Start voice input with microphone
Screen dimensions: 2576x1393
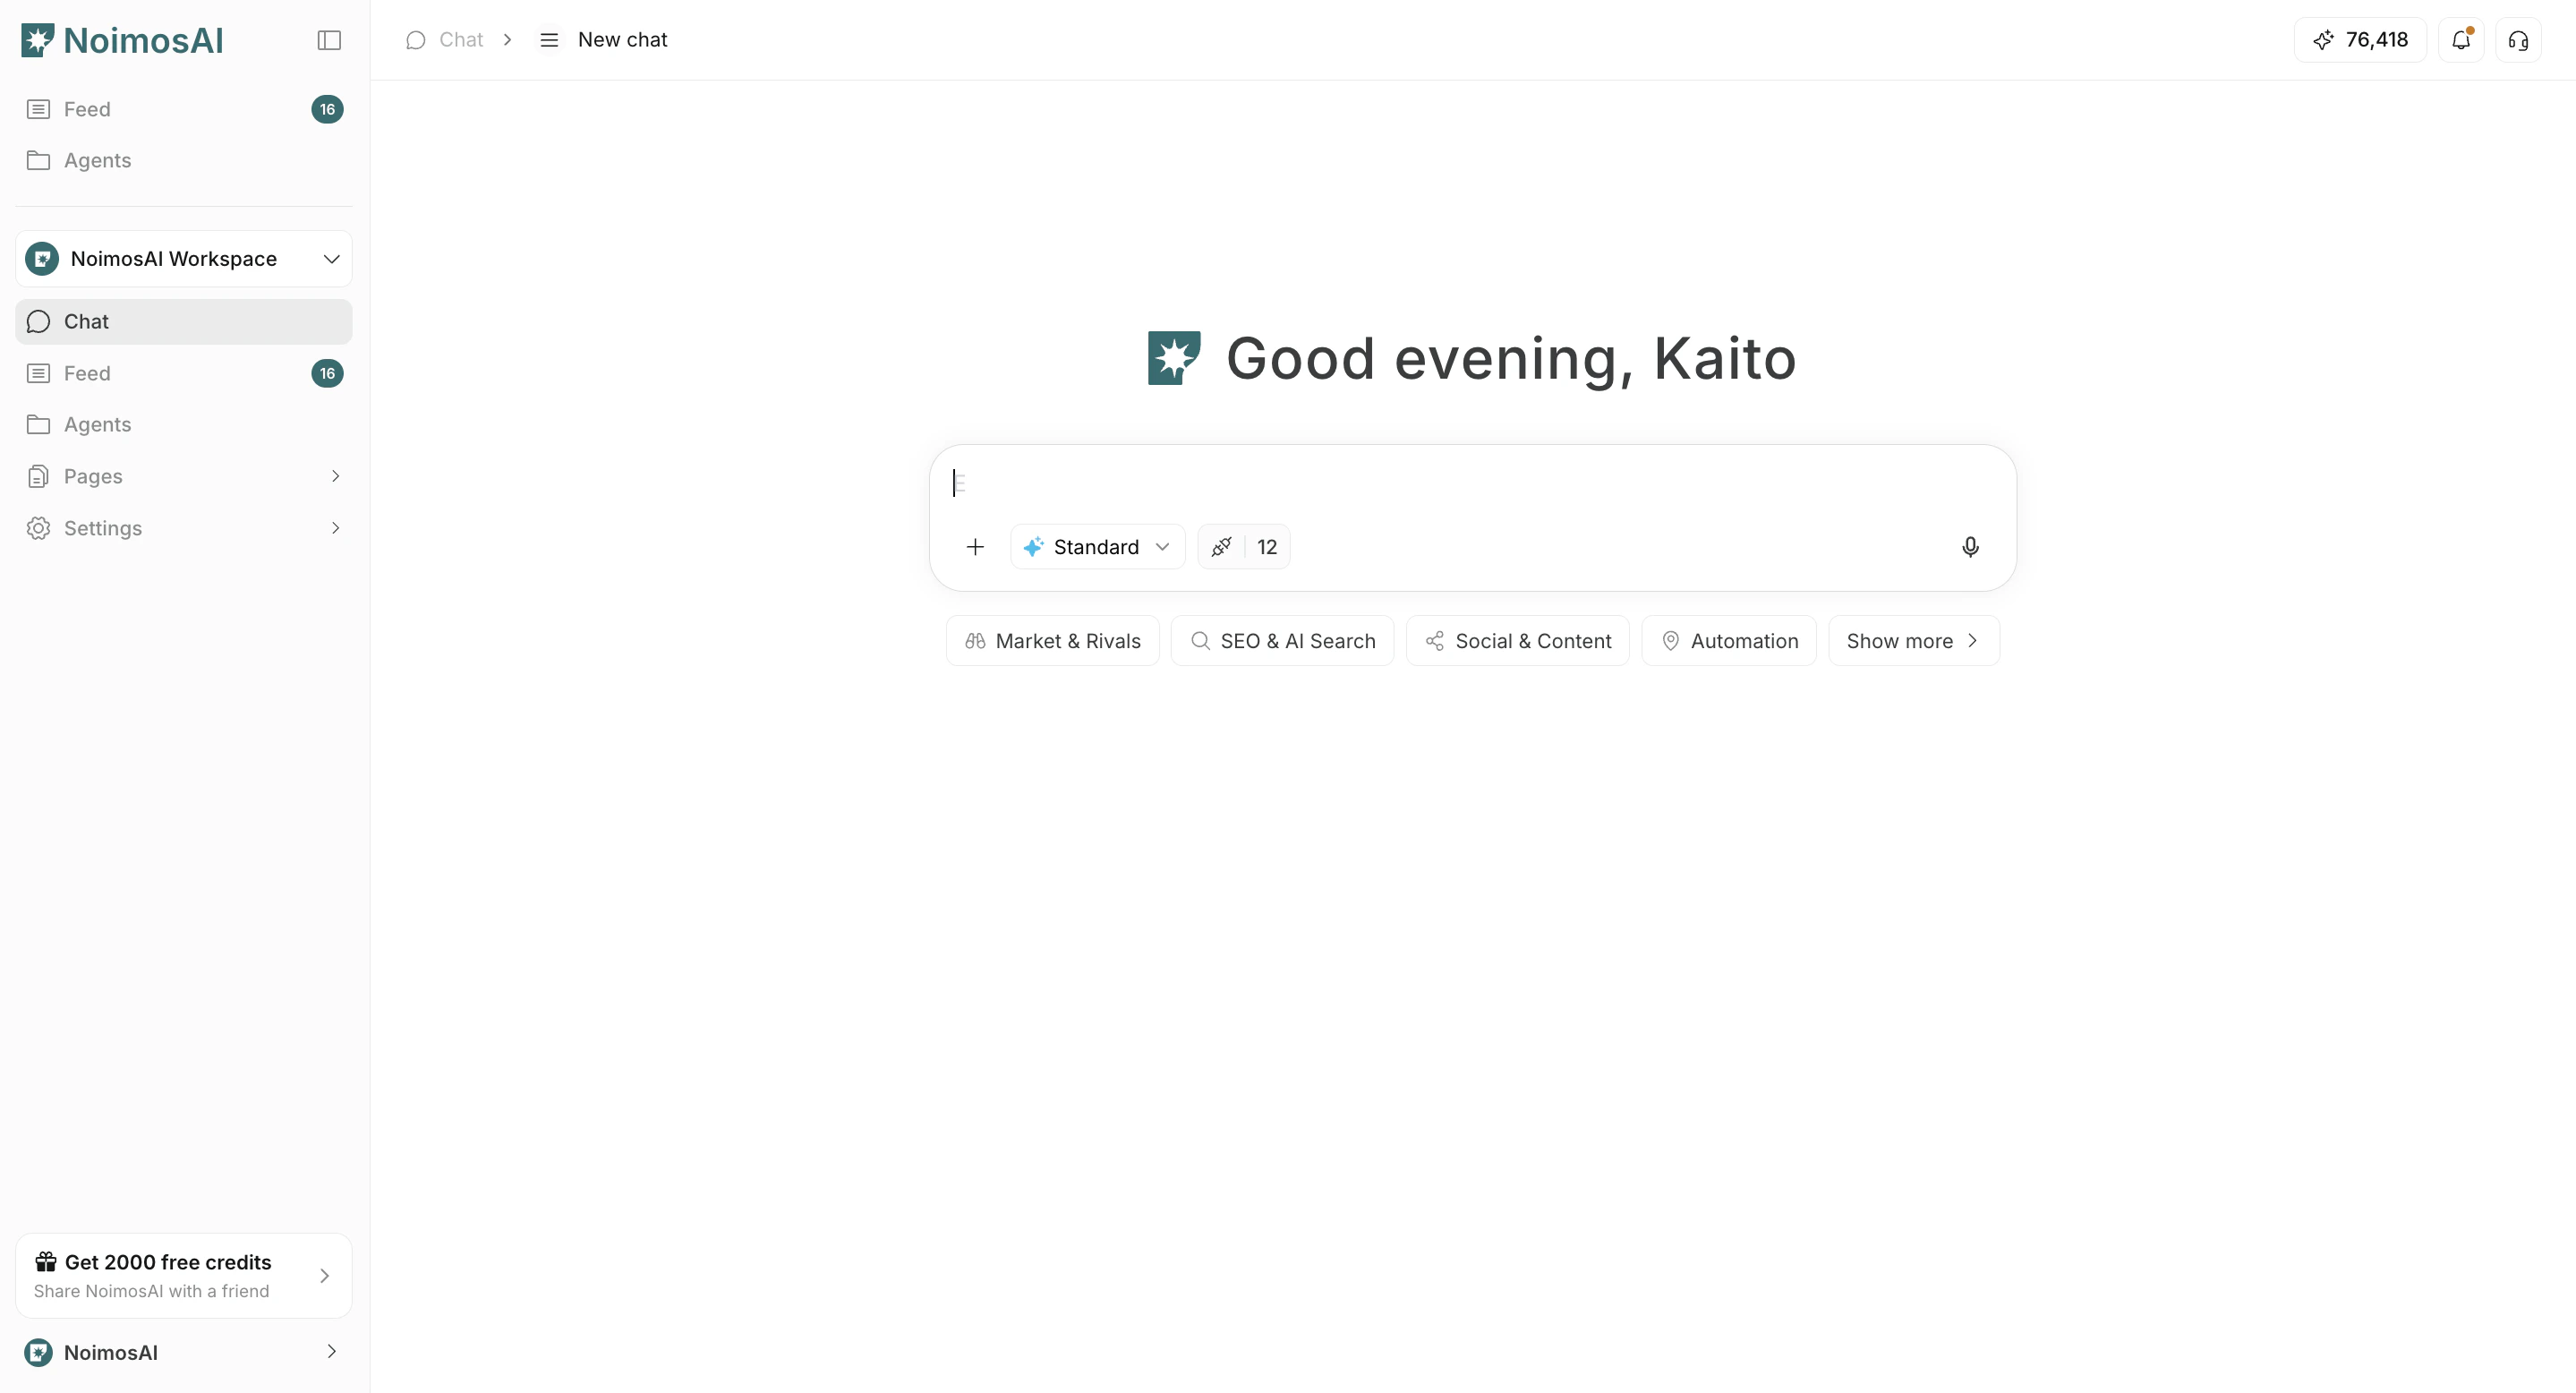click(1970, 547)
